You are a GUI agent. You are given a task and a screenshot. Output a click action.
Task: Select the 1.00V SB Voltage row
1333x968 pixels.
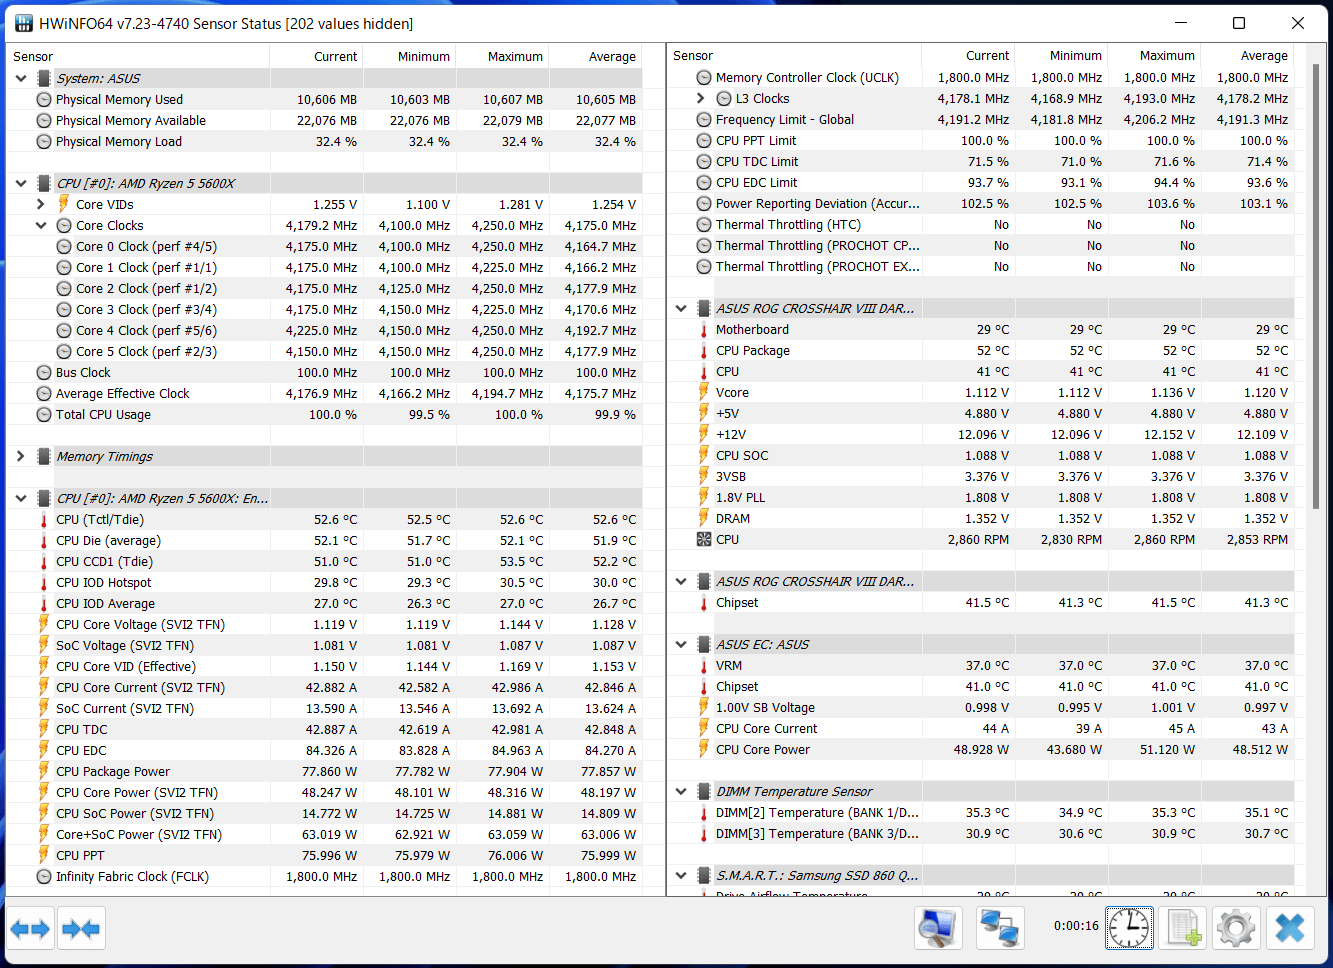coord(981,708)
